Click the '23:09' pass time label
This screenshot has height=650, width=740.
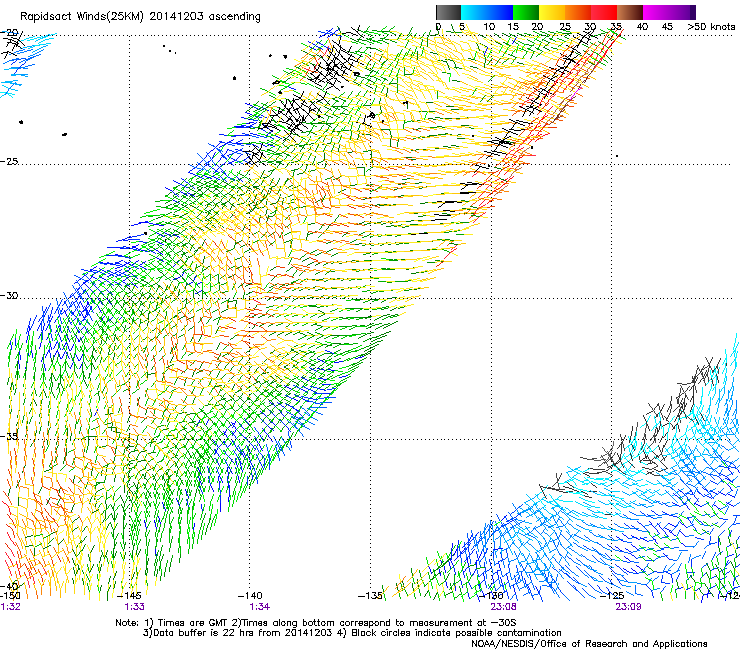pos(628,607)
